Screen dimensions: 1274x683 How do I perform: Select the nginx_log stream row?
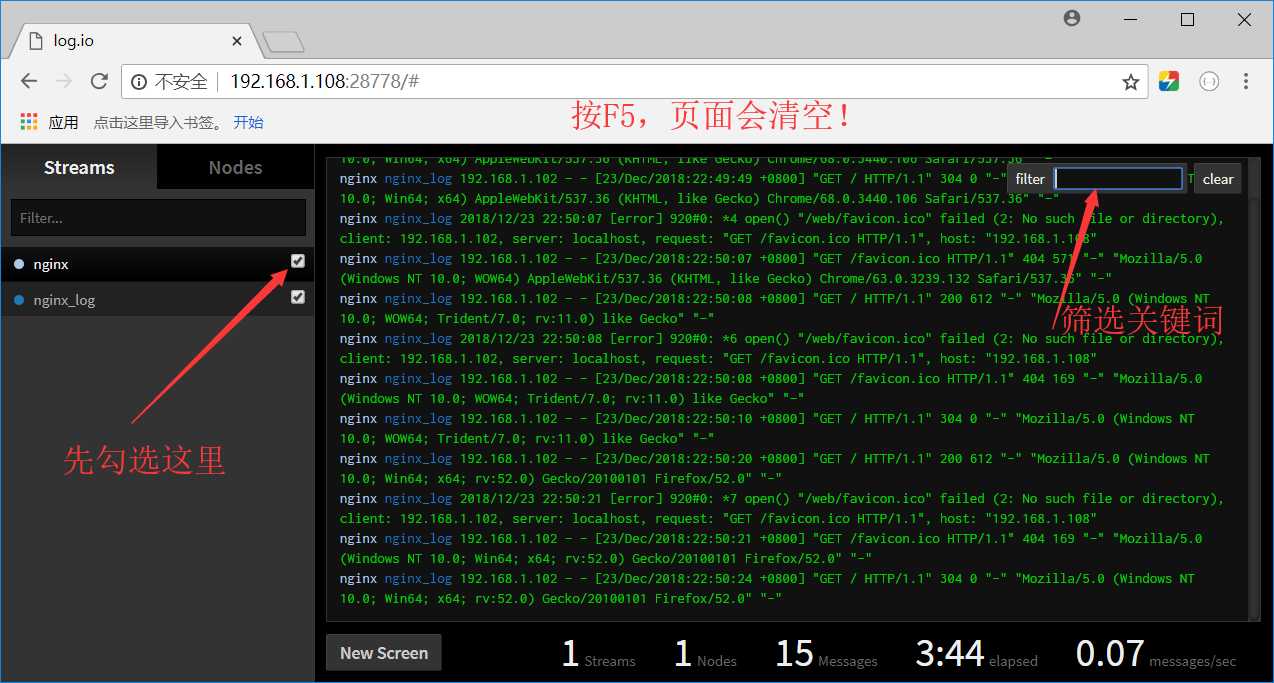click(157, 299)
